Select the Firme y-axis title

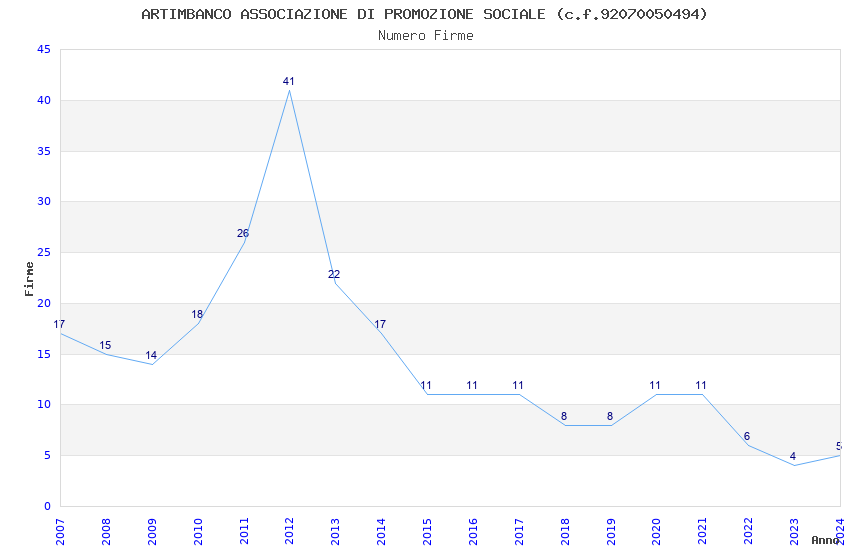pyautogui.click(x=29, y=279)
